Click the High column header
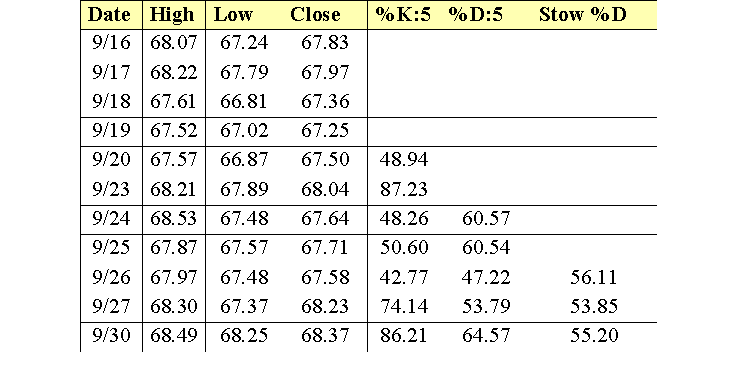Viewport: 736px width, 367px height. click(x=172, y=15)
